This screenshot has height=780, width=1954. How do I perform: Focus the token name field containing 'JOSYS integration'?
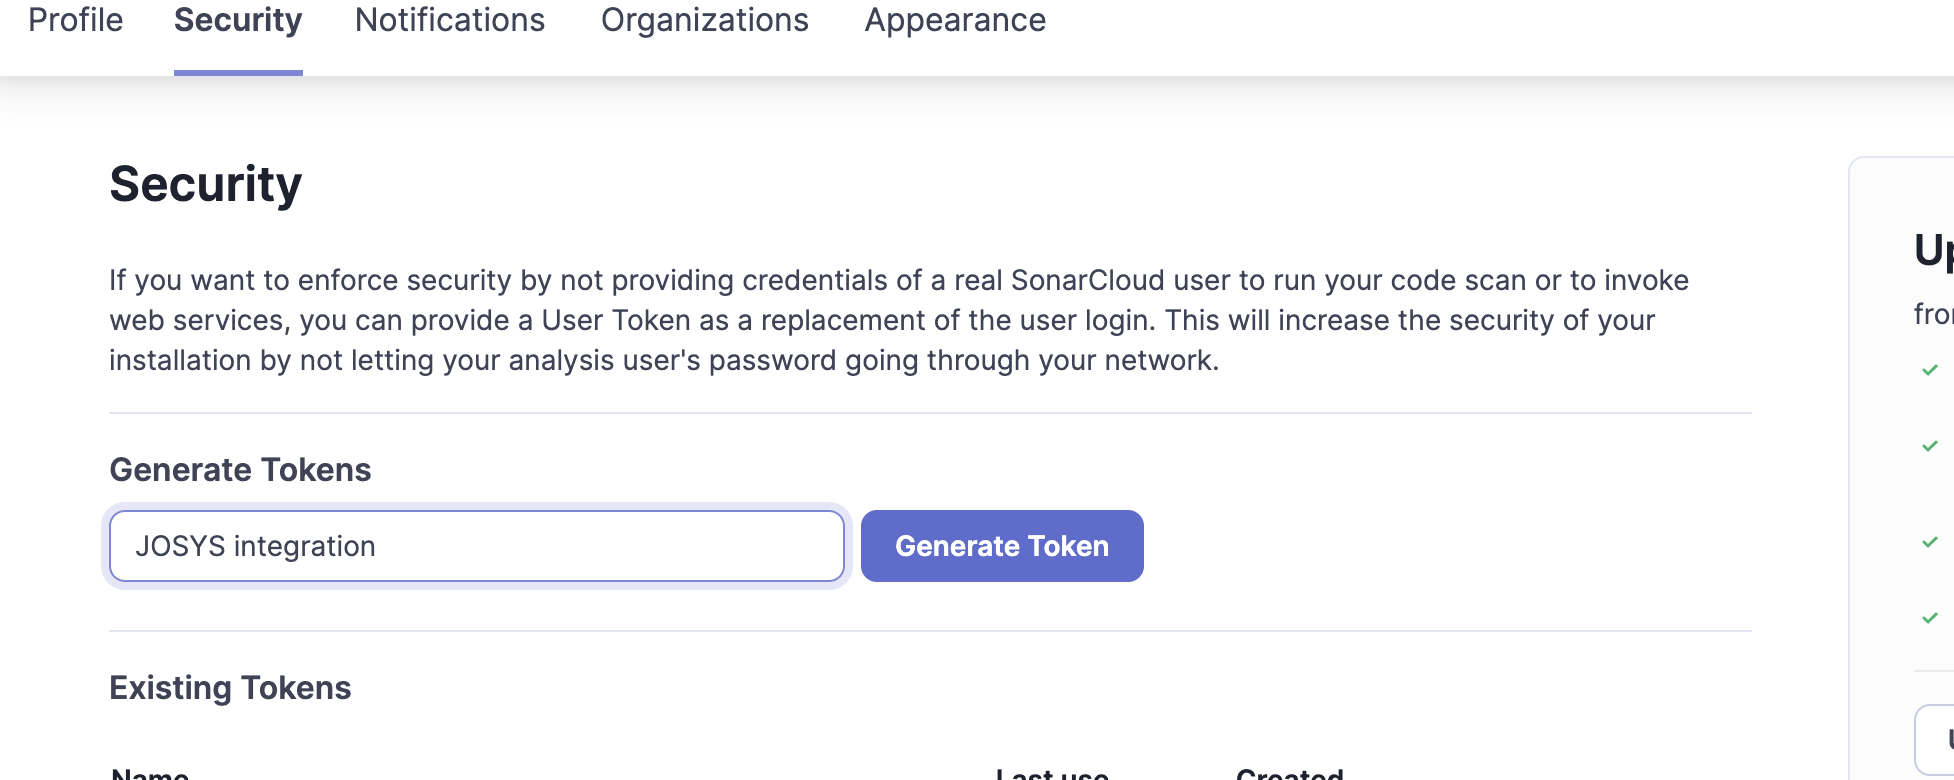476,546
